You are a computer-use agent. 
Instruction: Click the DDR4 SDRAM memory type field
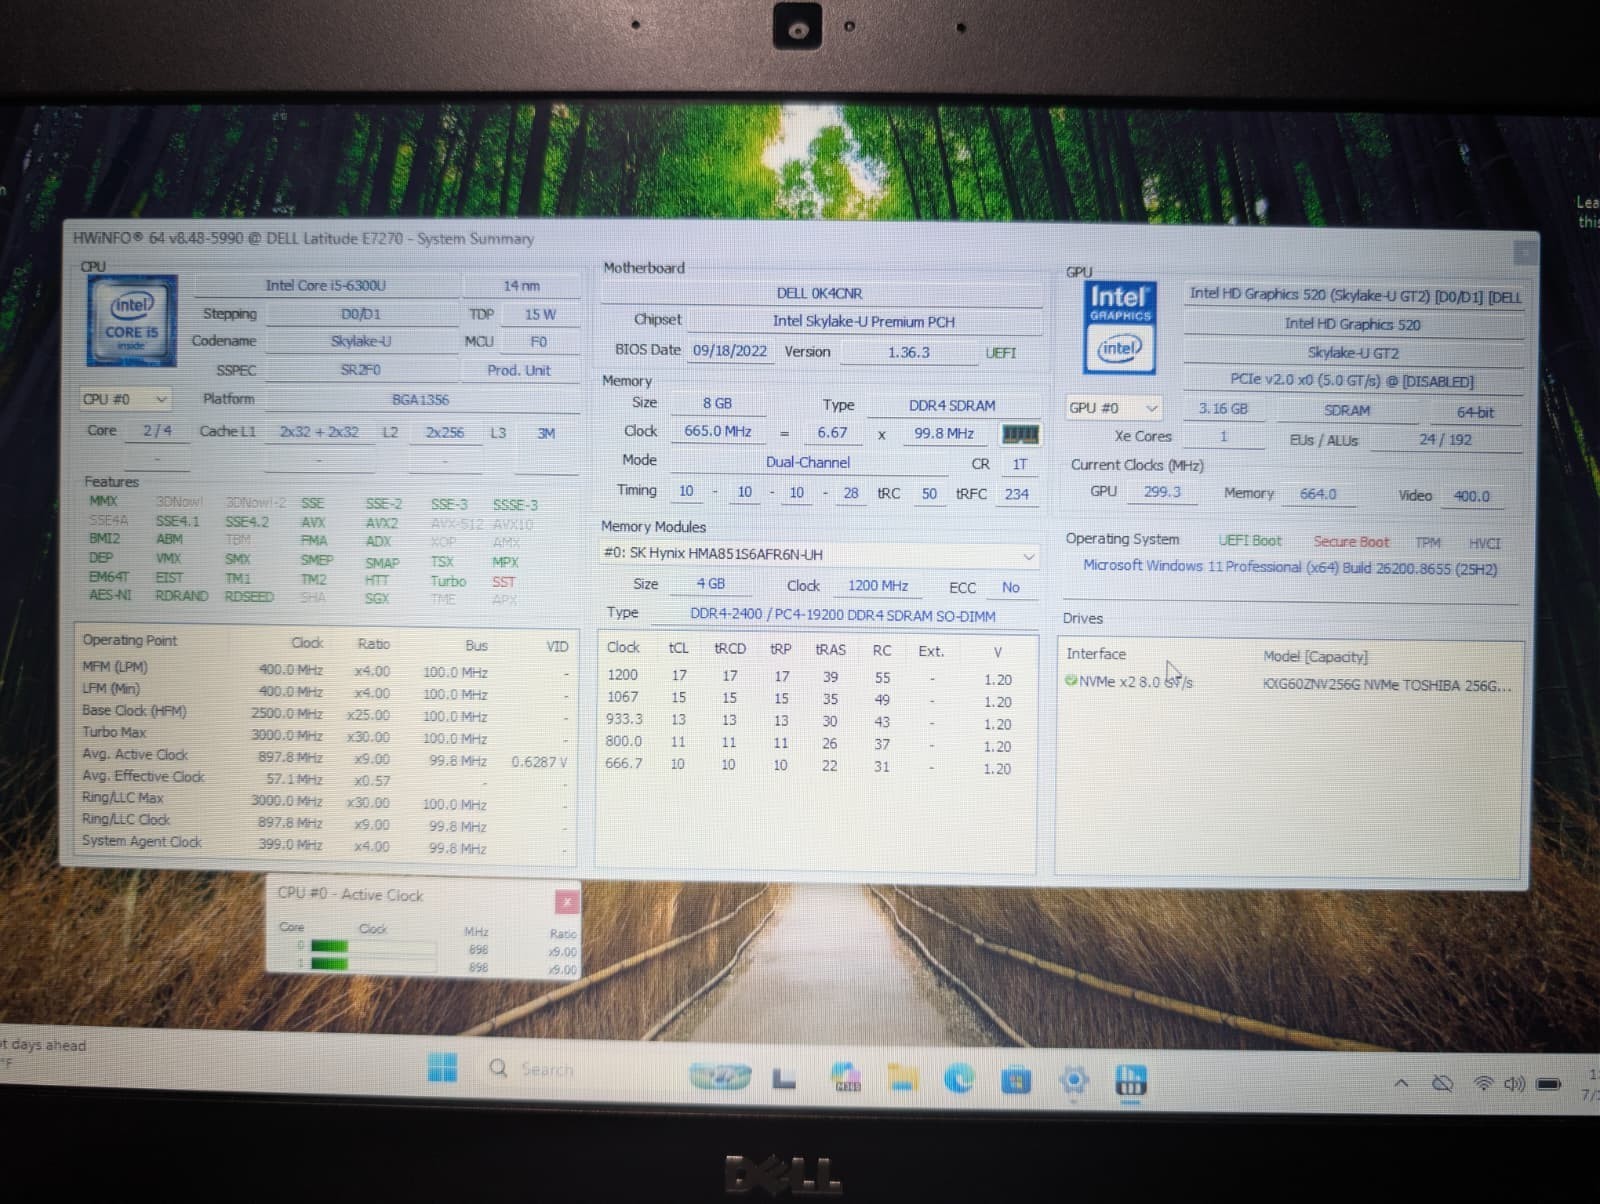[952, 405]
